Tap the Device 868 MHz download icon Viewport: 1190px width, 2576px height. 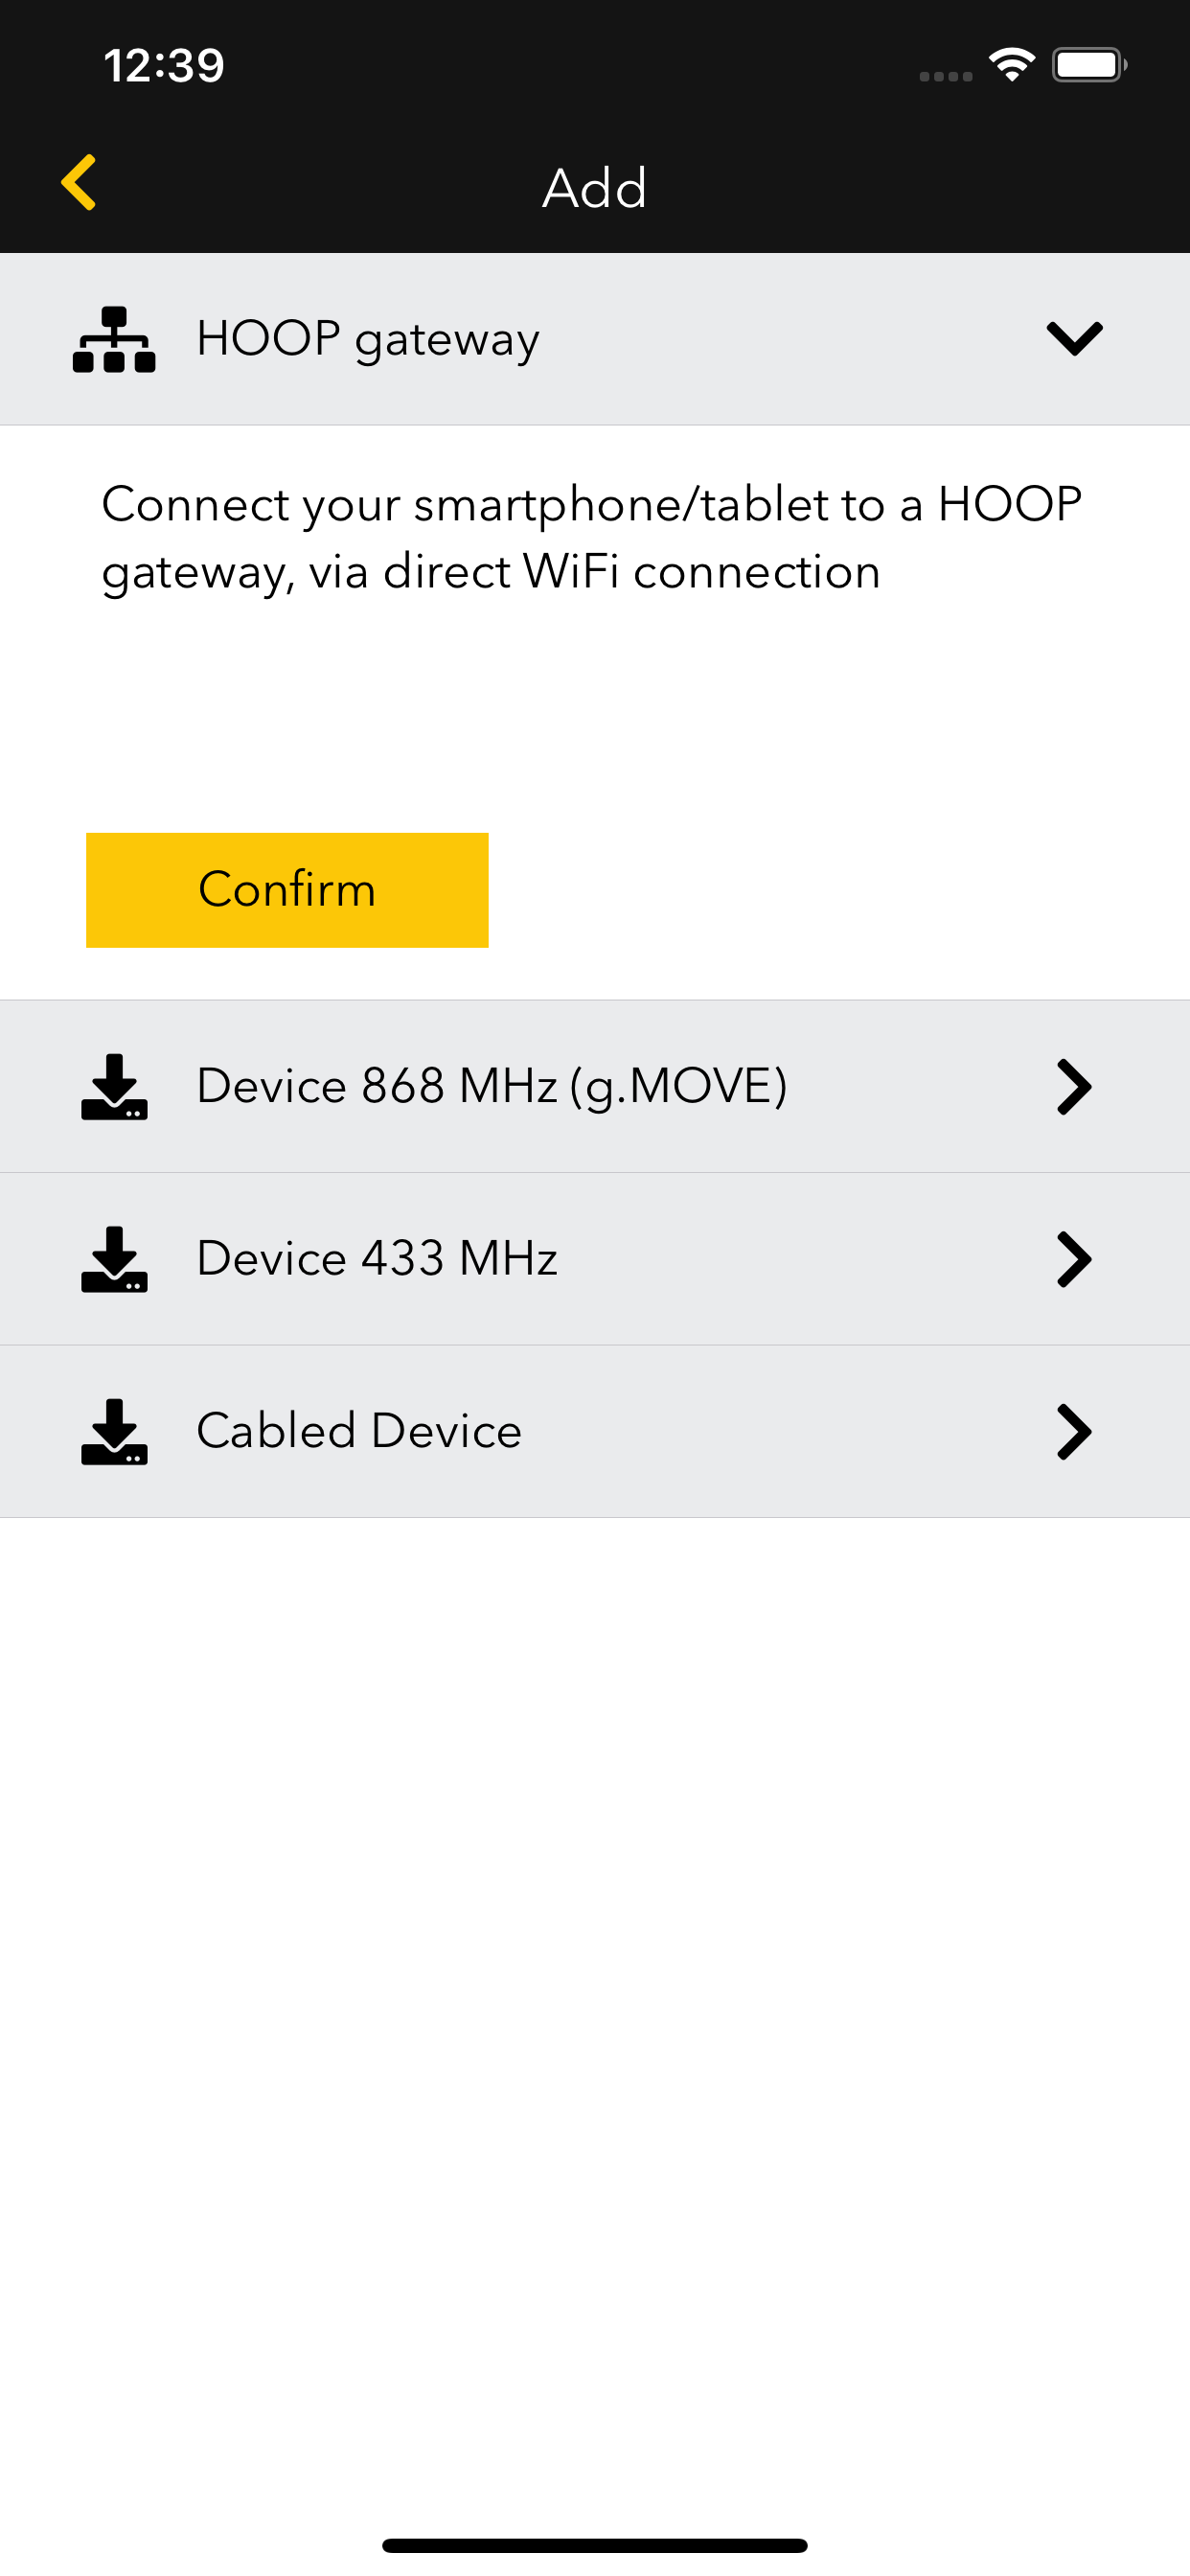point(114,1086)
